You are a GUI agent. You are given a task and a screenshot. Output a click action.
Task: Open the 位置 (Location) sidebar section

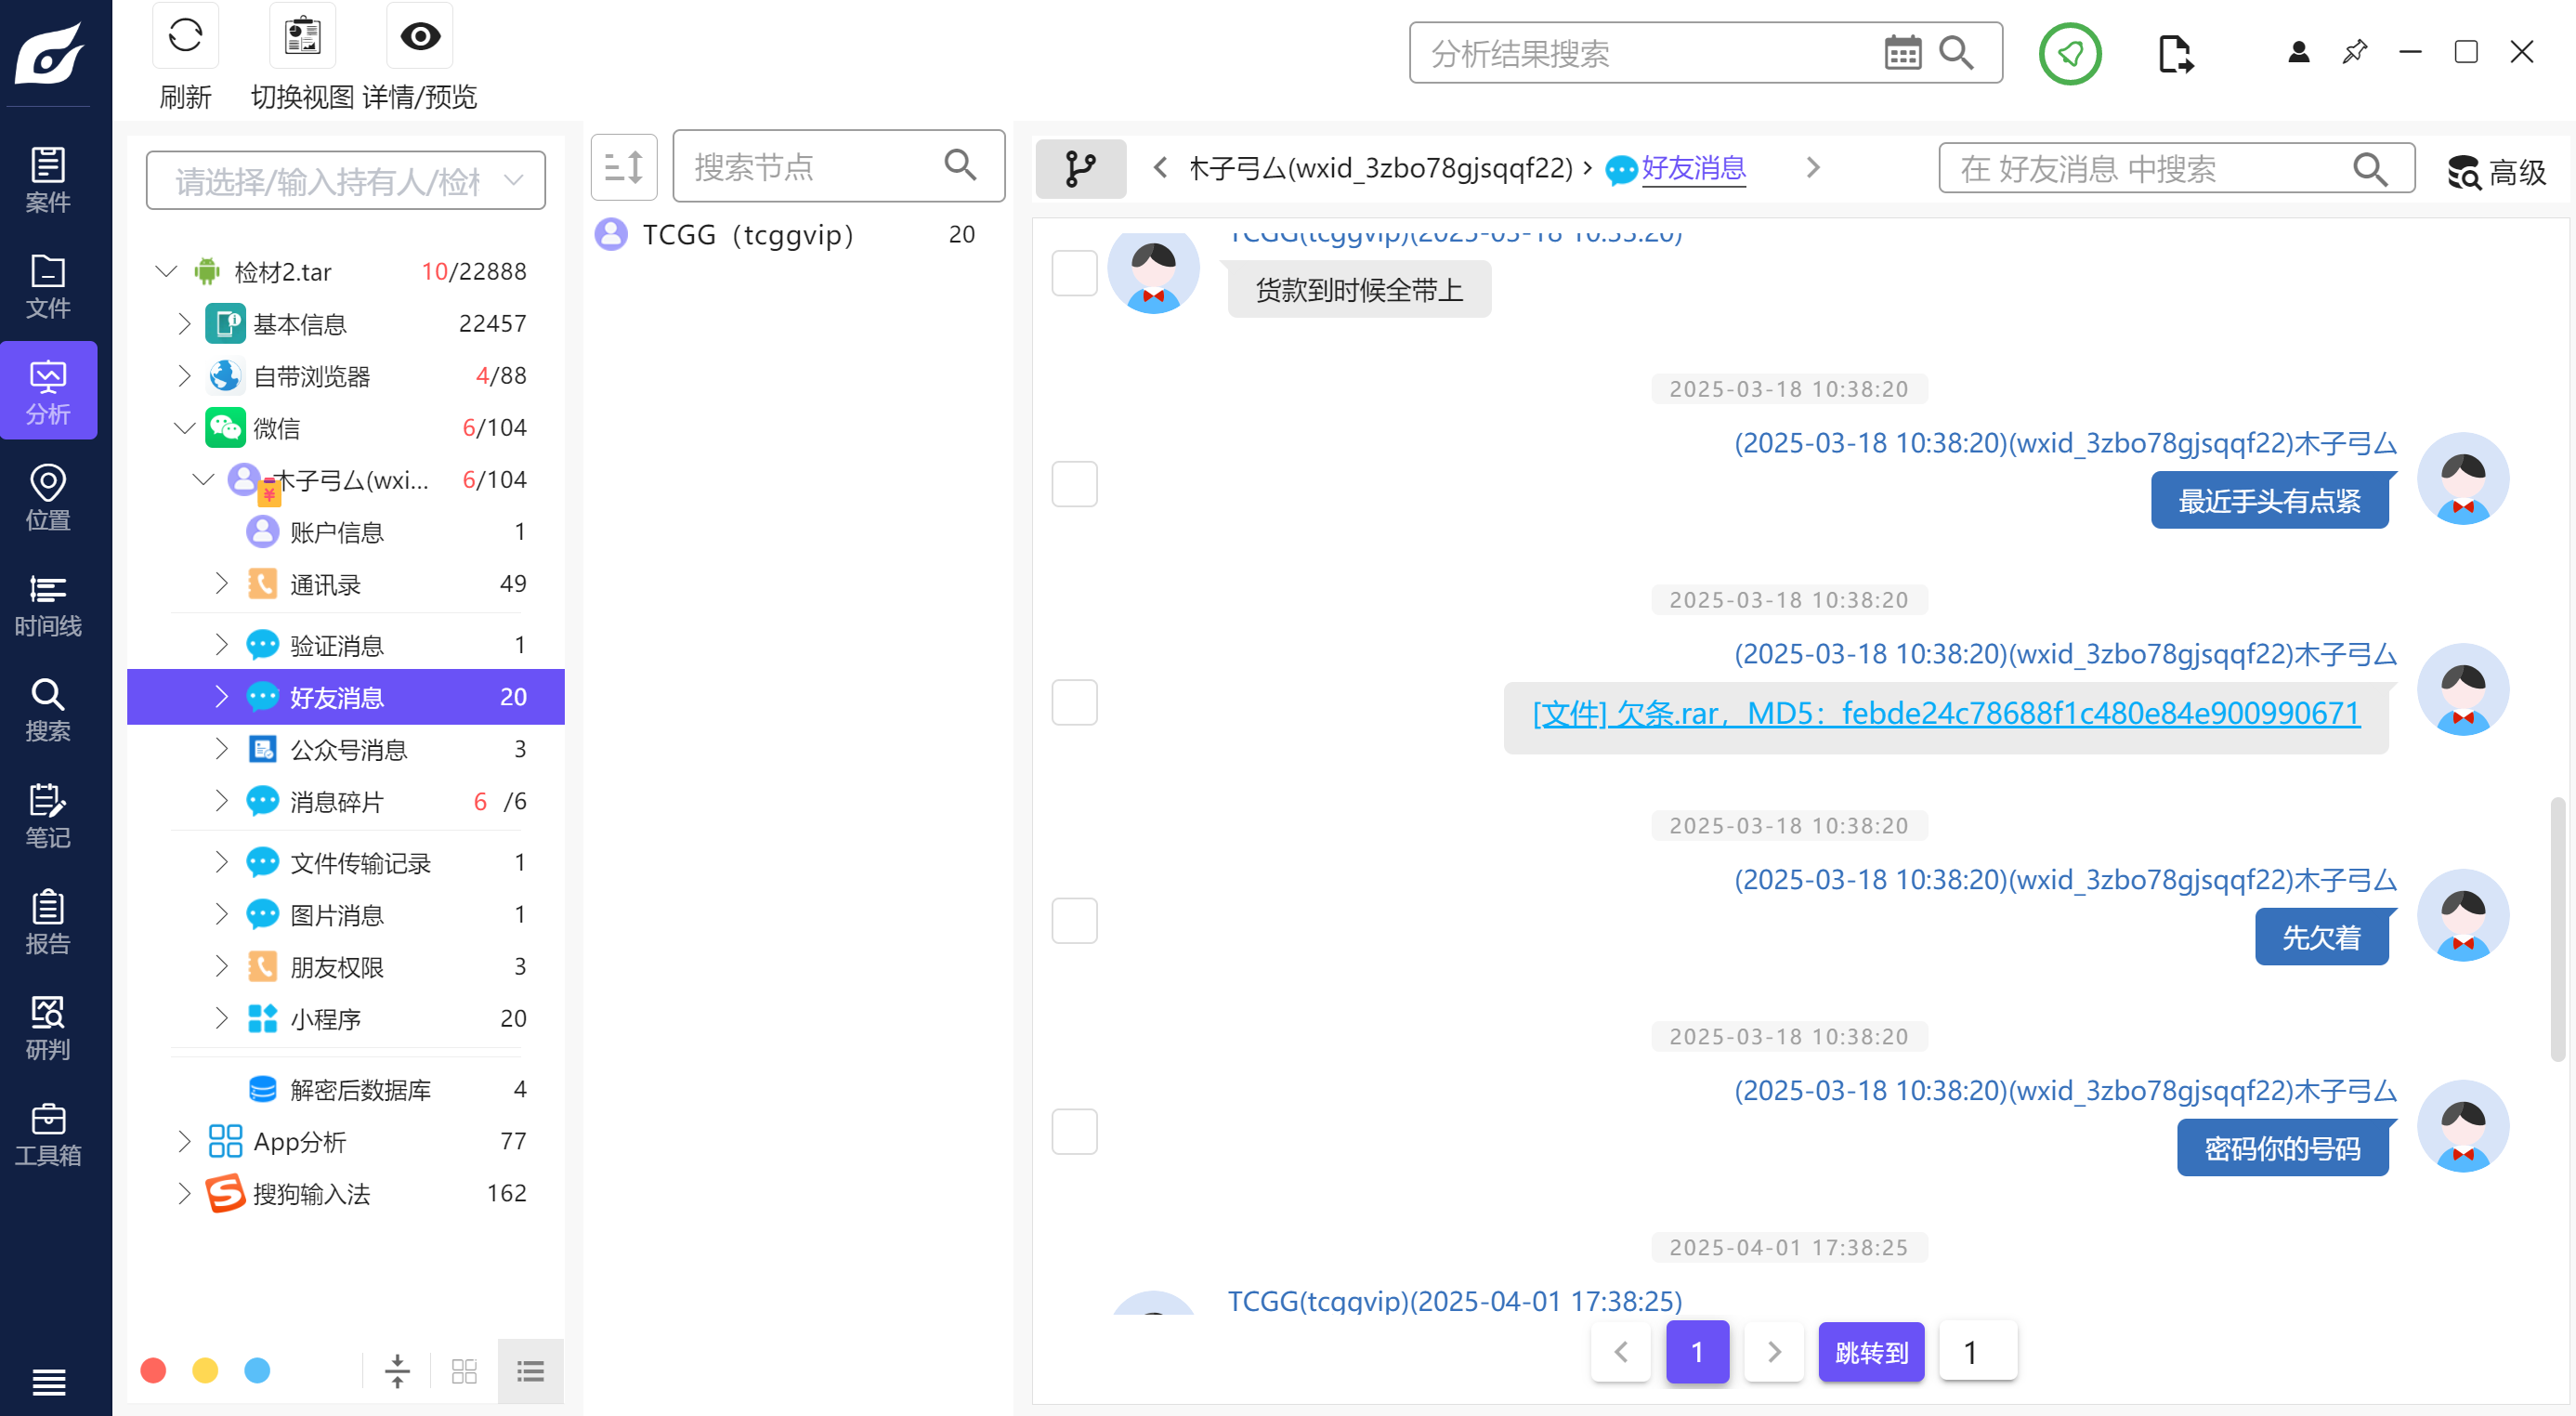coord(48,497)
